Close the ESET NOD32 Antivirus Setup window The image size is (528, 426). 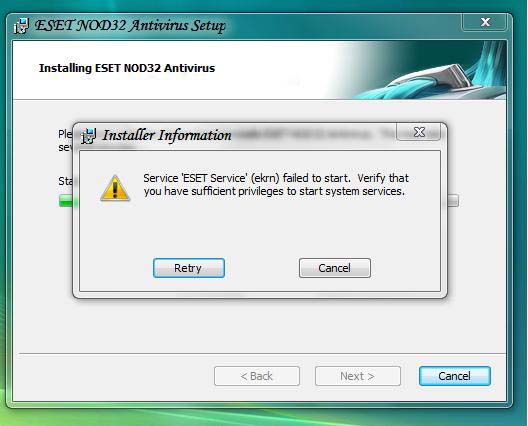click(x=485, y=22)
